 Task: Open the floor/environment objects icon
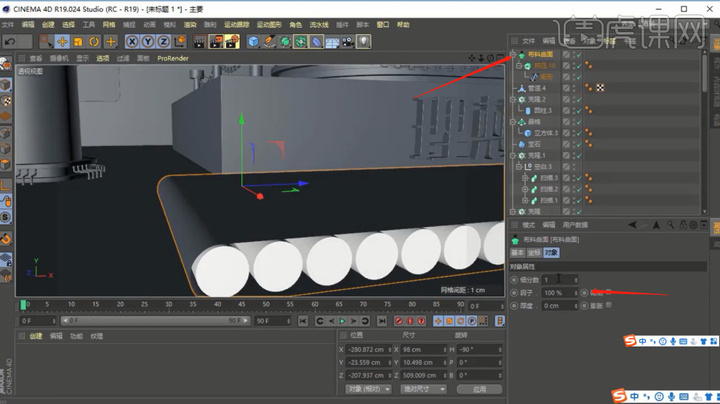click(332, 42)
